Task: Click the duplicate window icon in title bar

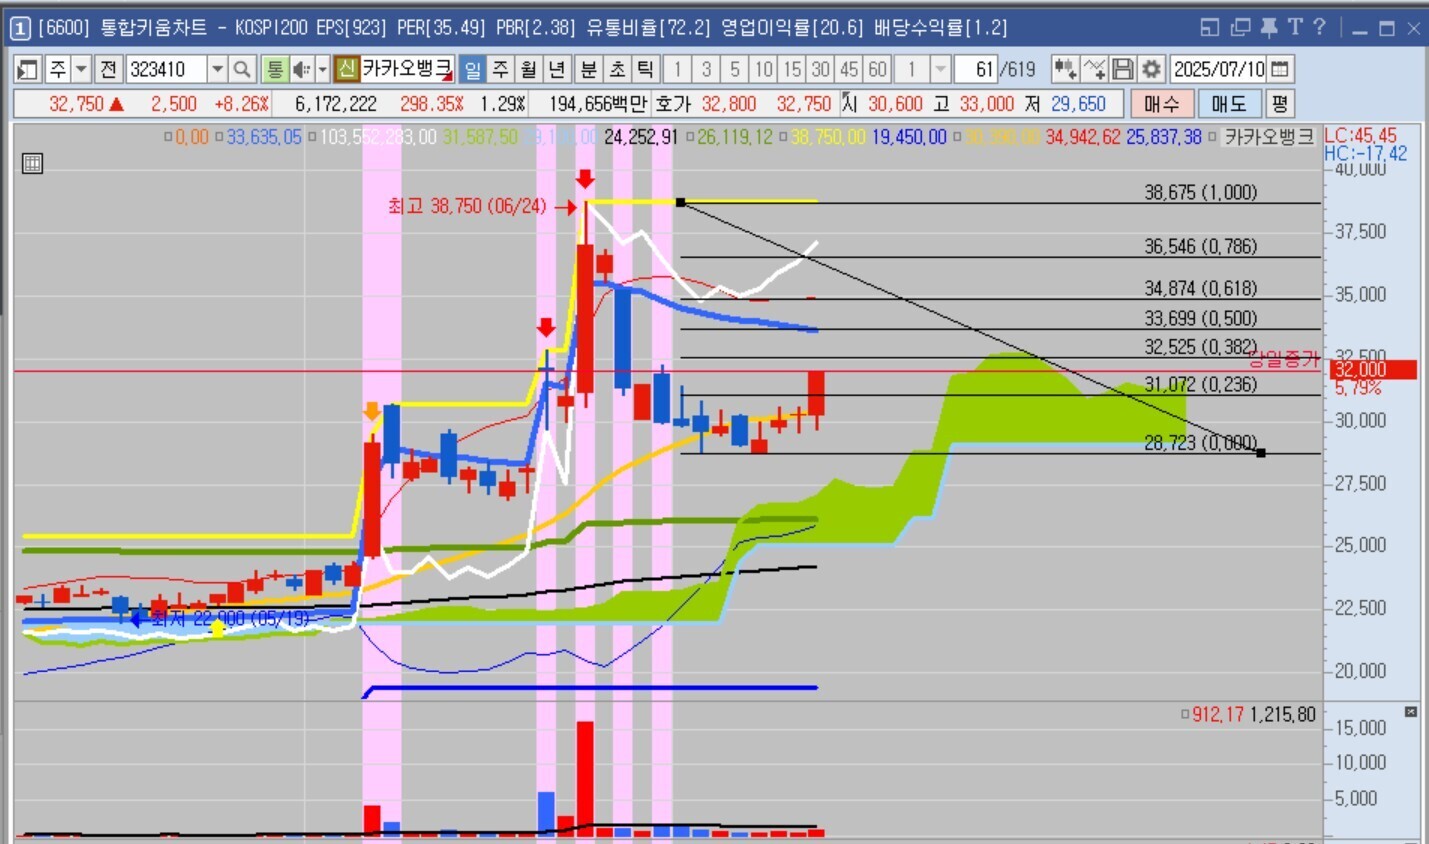Action: (x=1241, y=28)
